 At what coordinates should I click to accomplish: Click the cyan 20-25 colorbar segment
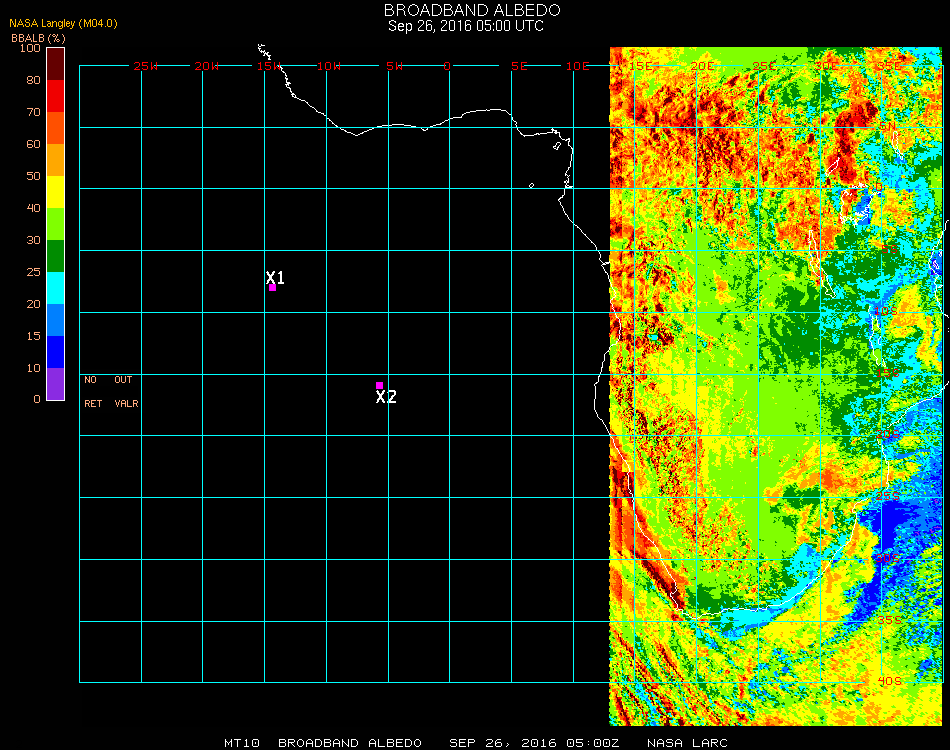point(55,288)
